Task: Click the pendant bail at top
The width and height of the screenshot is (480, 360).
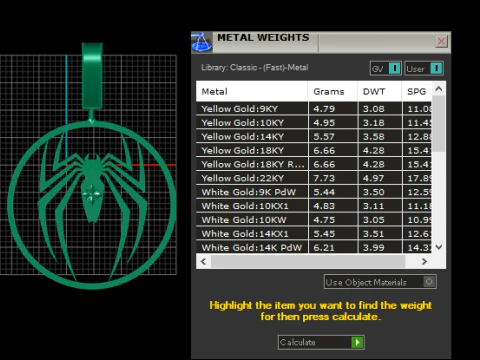Action: 92,75
